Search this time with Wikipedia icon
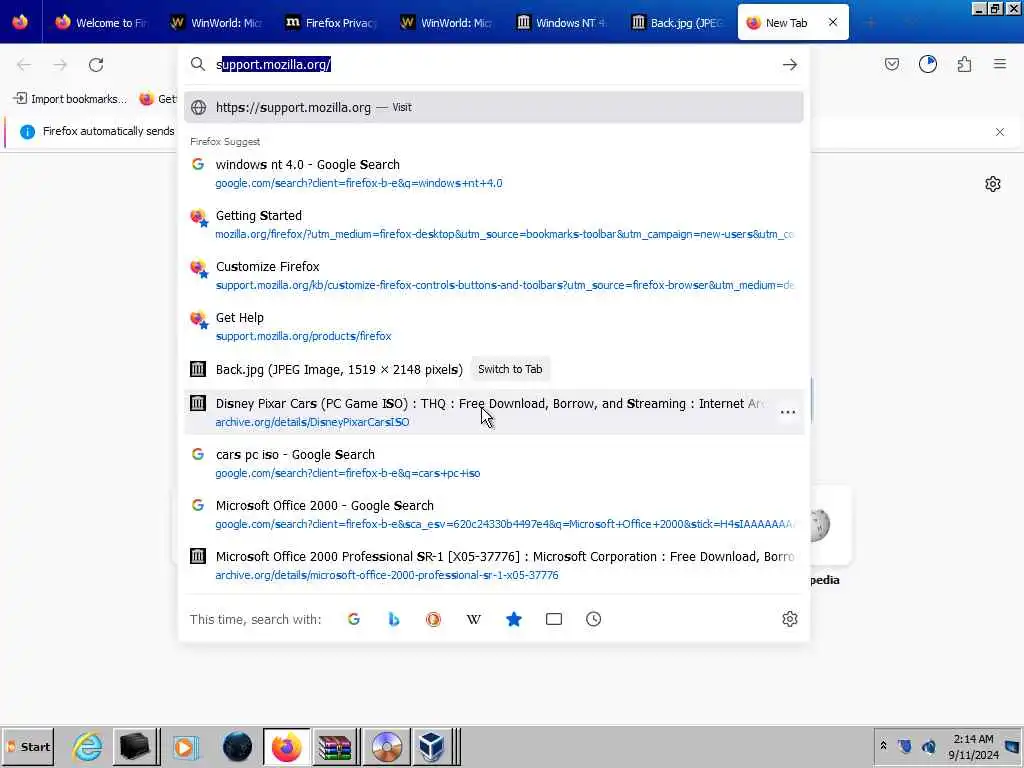 click(x=473, y=619)
